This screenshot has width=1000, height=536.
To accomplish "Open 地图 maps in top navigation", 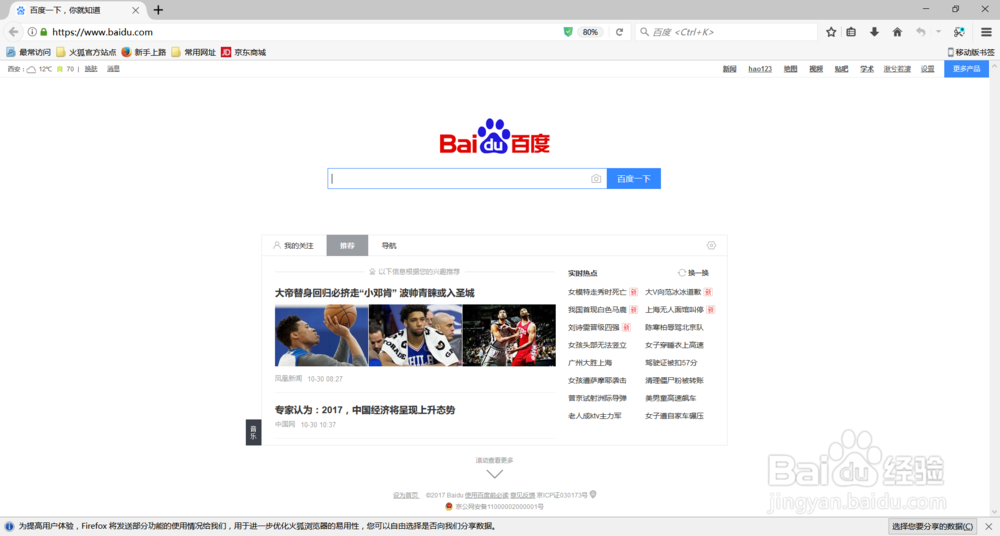I will (790, 69).
